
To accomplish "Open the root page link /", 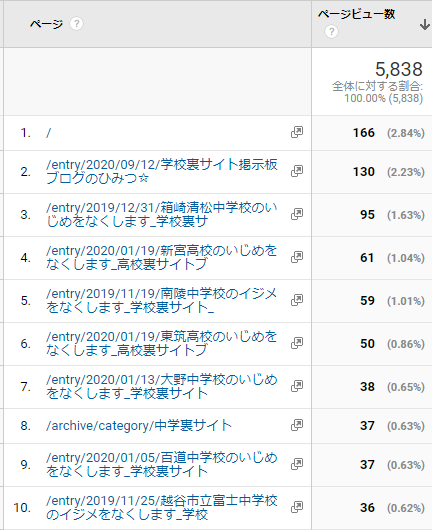I will click(49, 133).
